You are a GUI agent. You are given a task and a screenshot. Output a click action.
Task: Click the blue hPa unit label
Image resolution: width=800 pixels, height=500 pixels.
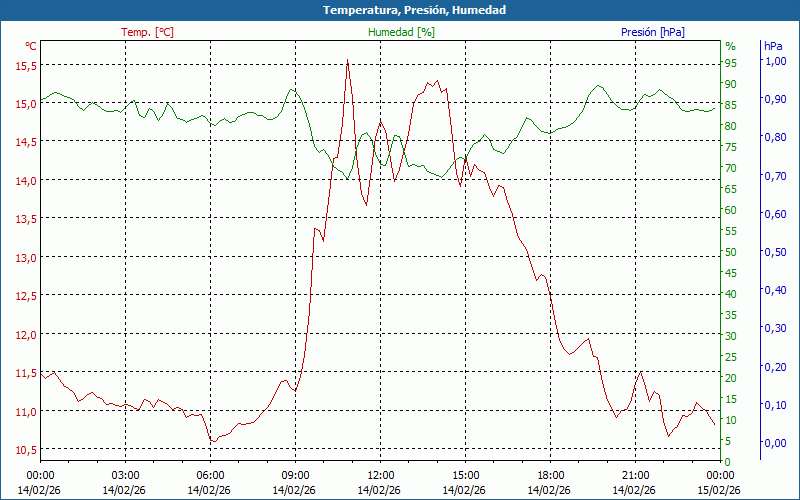[x=773, y=46]
